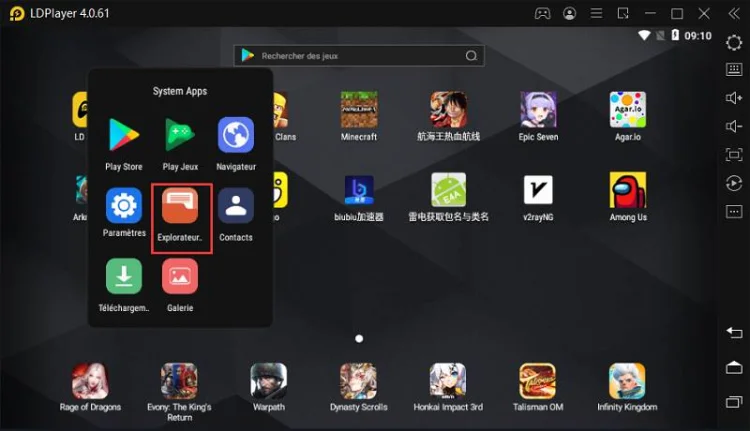The width and height of the screenshot is (750, 431).
Task: Launch the One Piece Chinese game icon
Action: point(448,110)
